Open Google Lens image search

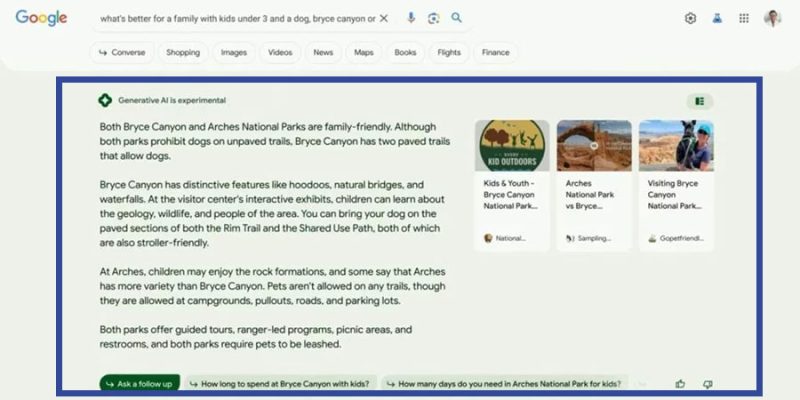pos(433,18)
